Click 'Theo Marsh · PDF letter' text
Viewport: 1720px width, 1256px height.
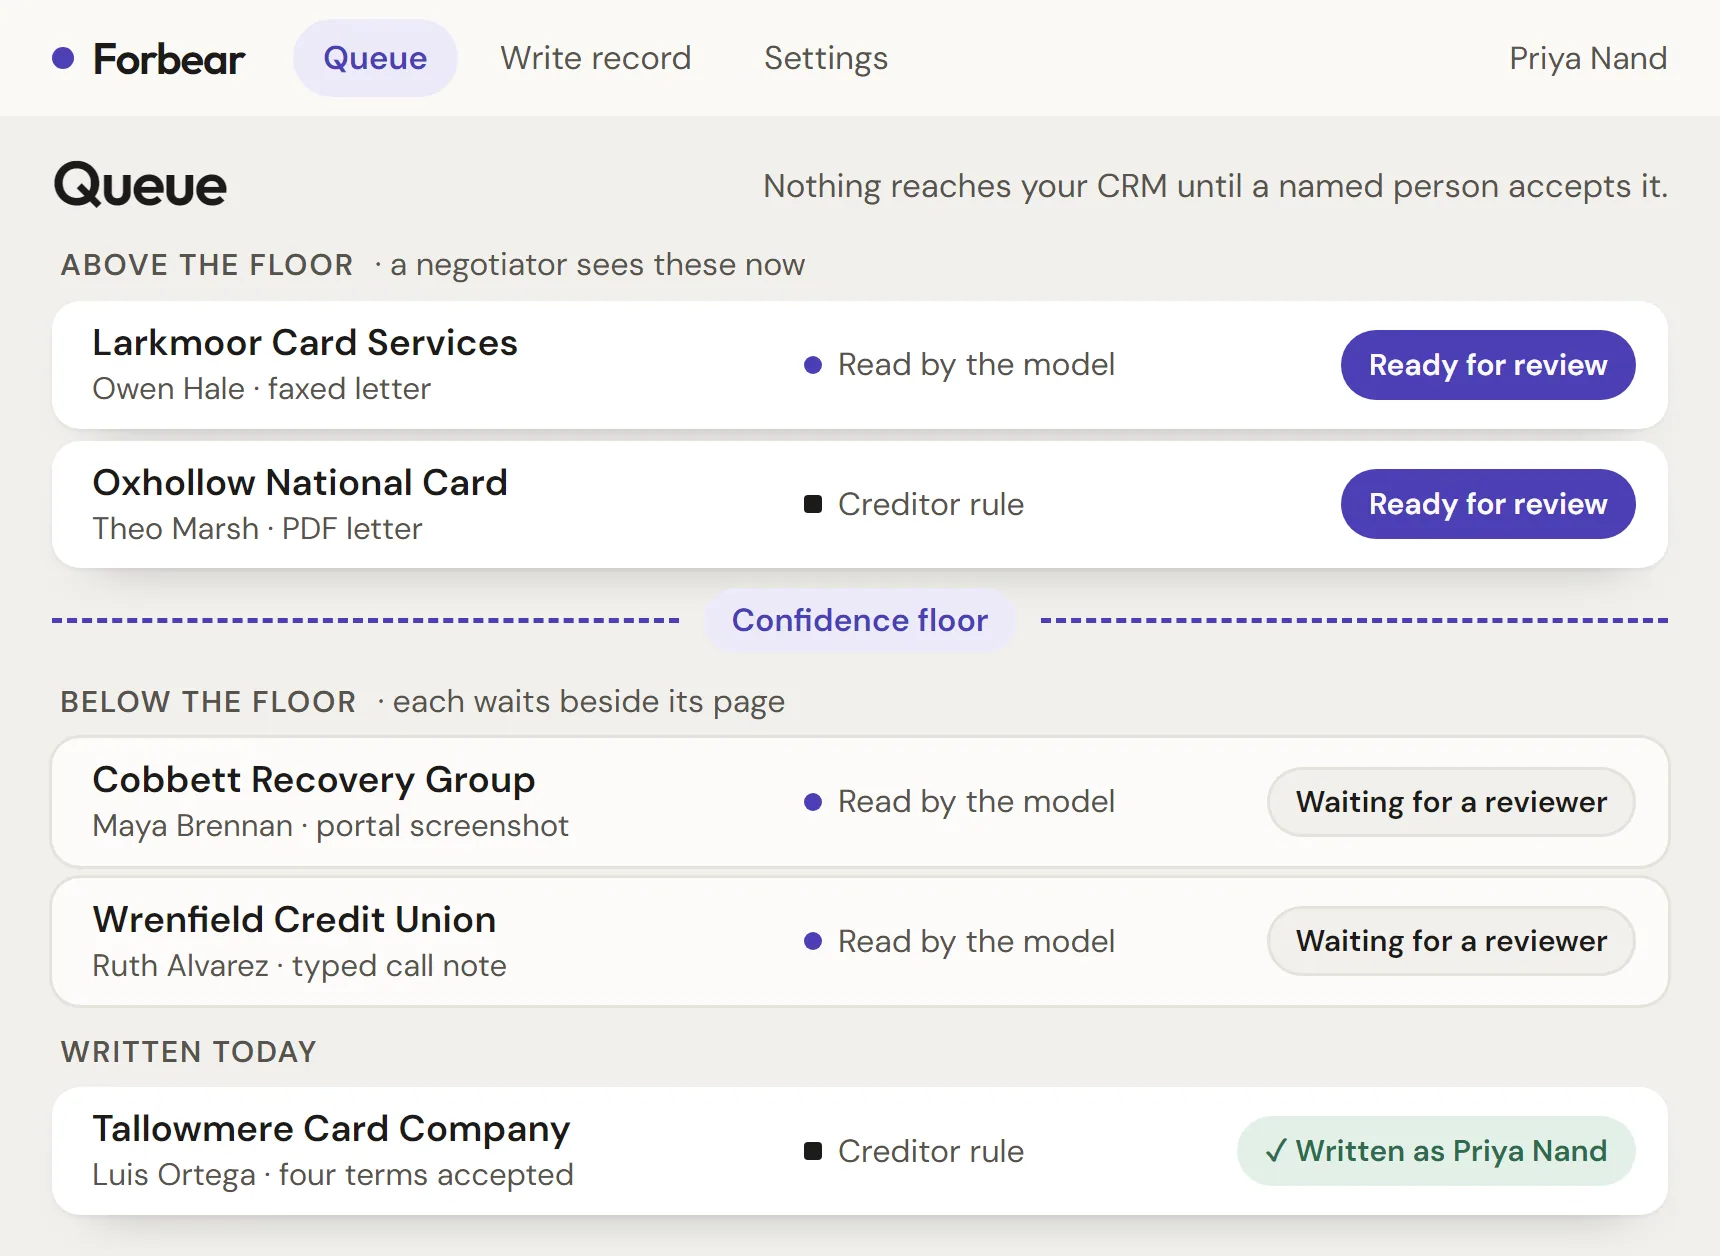(258, 529)
